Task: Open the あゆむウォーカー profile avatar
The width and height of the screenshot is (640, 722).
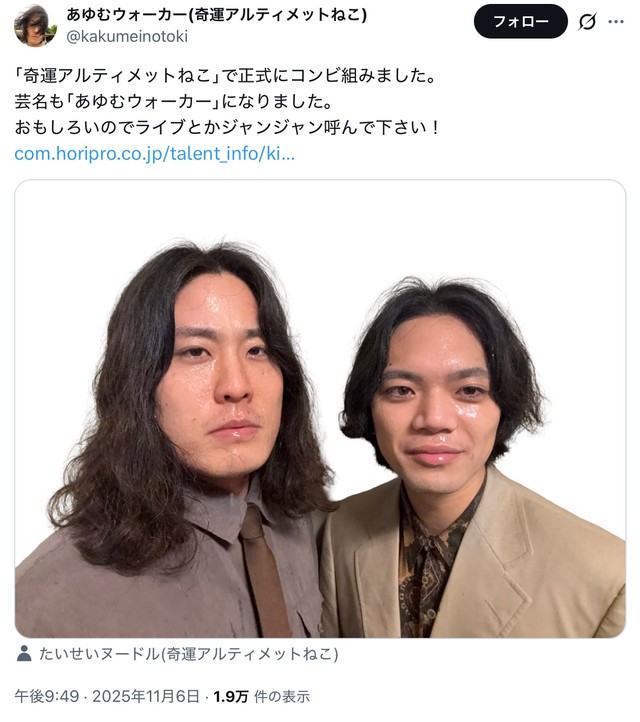Action: 35,25
